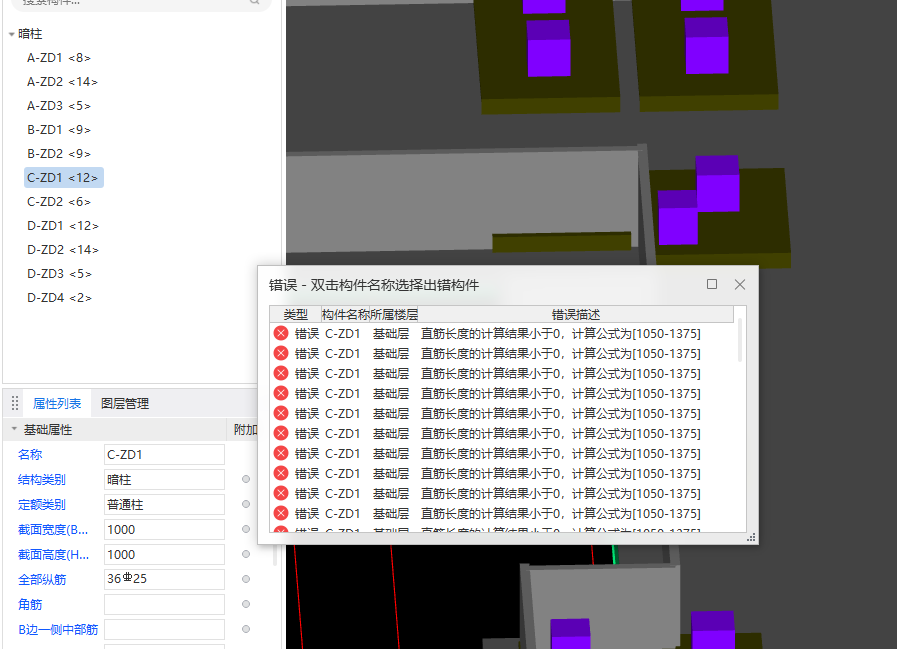Click the panel drag handle beside 属性列表
The height and width of the screenshot is (649, 897).
click(15, 403)
